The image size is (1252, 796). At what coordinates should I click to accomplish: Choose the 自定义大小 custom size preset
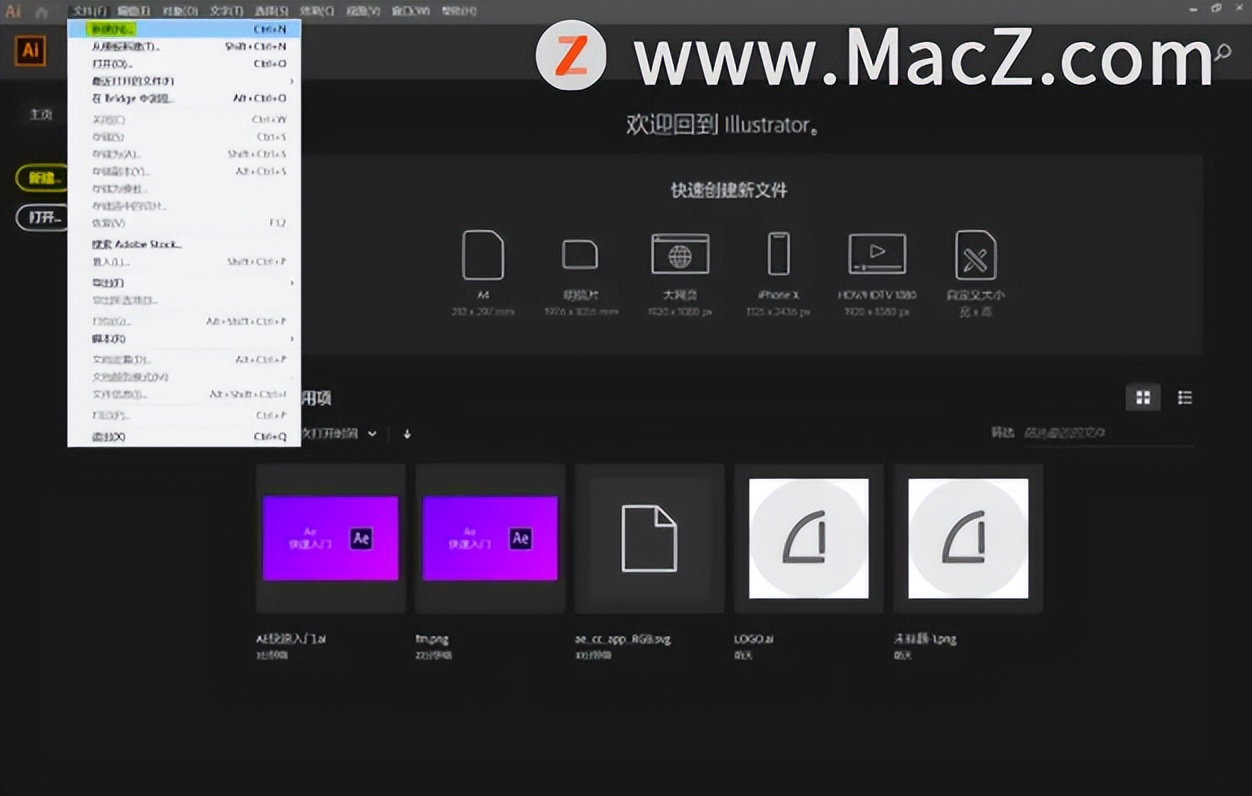point(975,255)
